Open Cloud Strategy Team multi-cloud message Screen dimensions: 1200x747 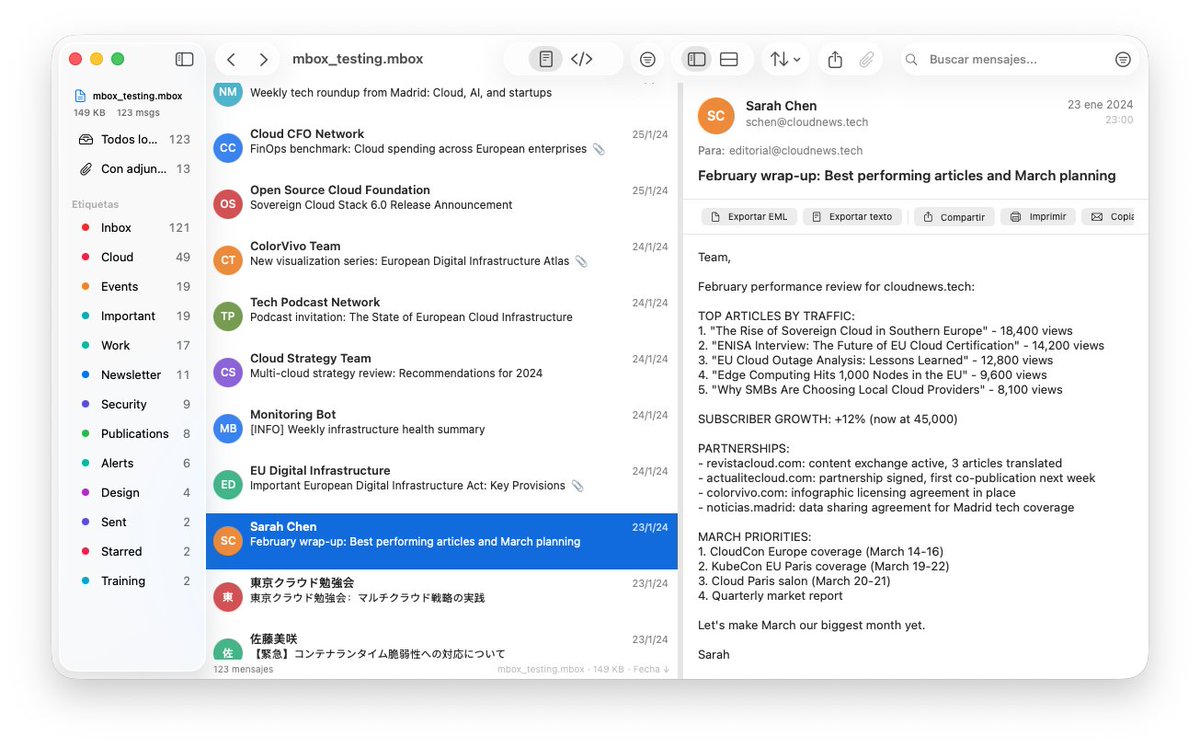441,372
